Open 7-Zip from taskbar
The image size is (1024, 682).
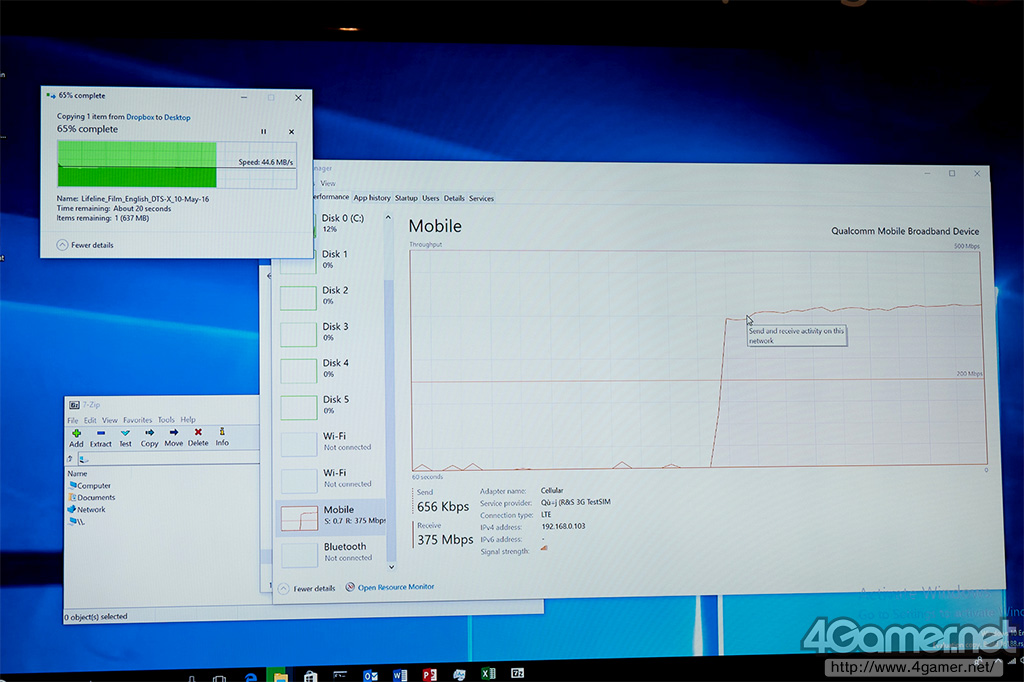517,673
